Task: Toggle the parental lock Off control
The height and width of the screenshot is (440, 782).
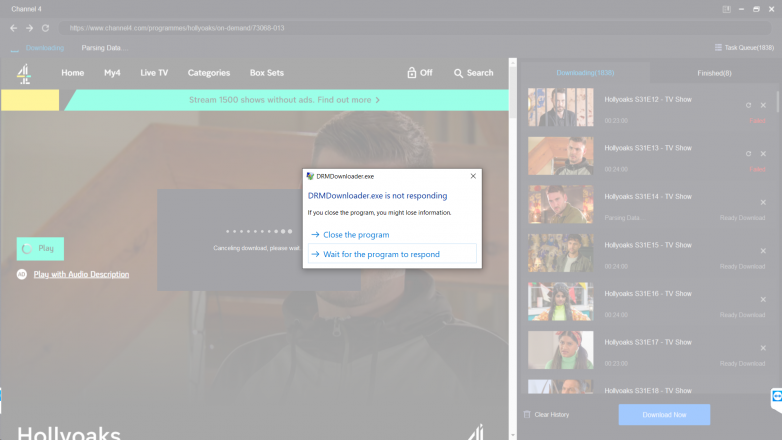Action: pyautogui.click(x=419, y=73)
